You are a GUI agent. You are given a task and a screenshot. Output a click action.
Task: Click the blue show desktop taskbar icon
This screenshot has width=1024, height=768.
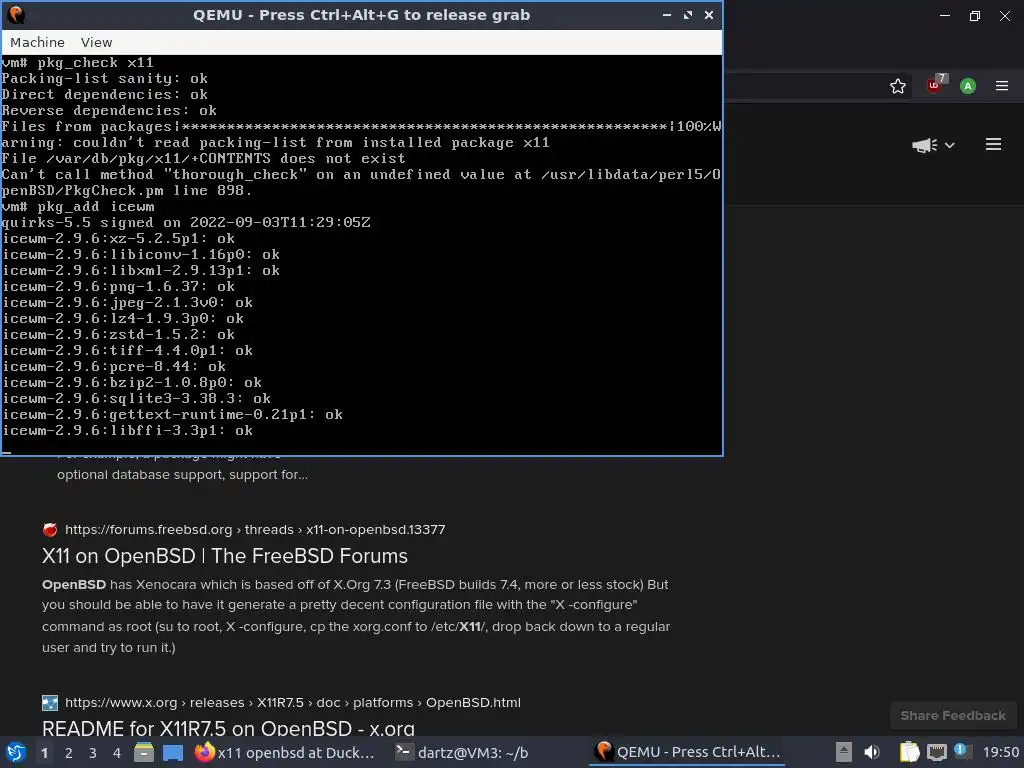click(172, 753)
